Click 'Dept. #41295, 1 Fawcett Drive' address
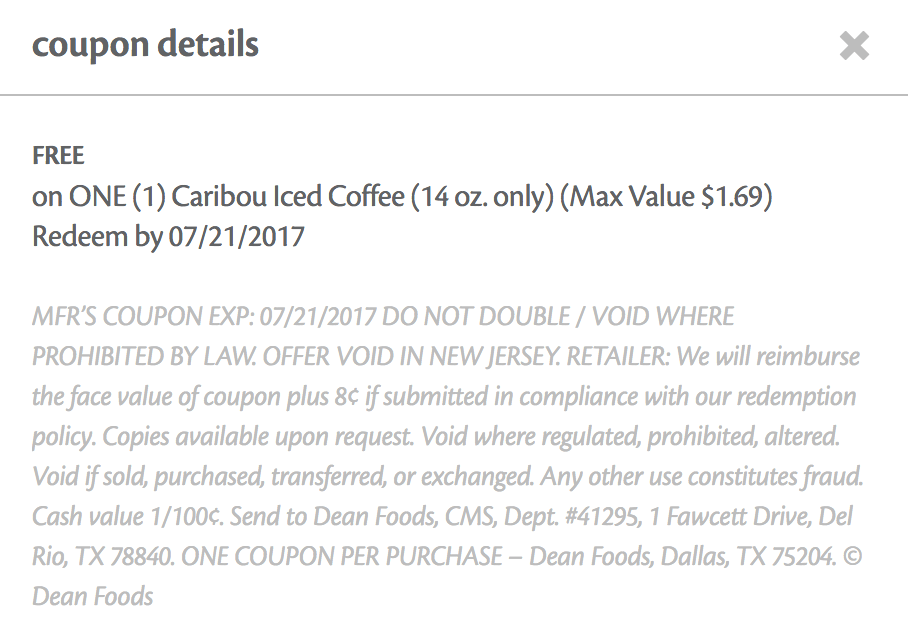908x636 pixels. (658, 516)
